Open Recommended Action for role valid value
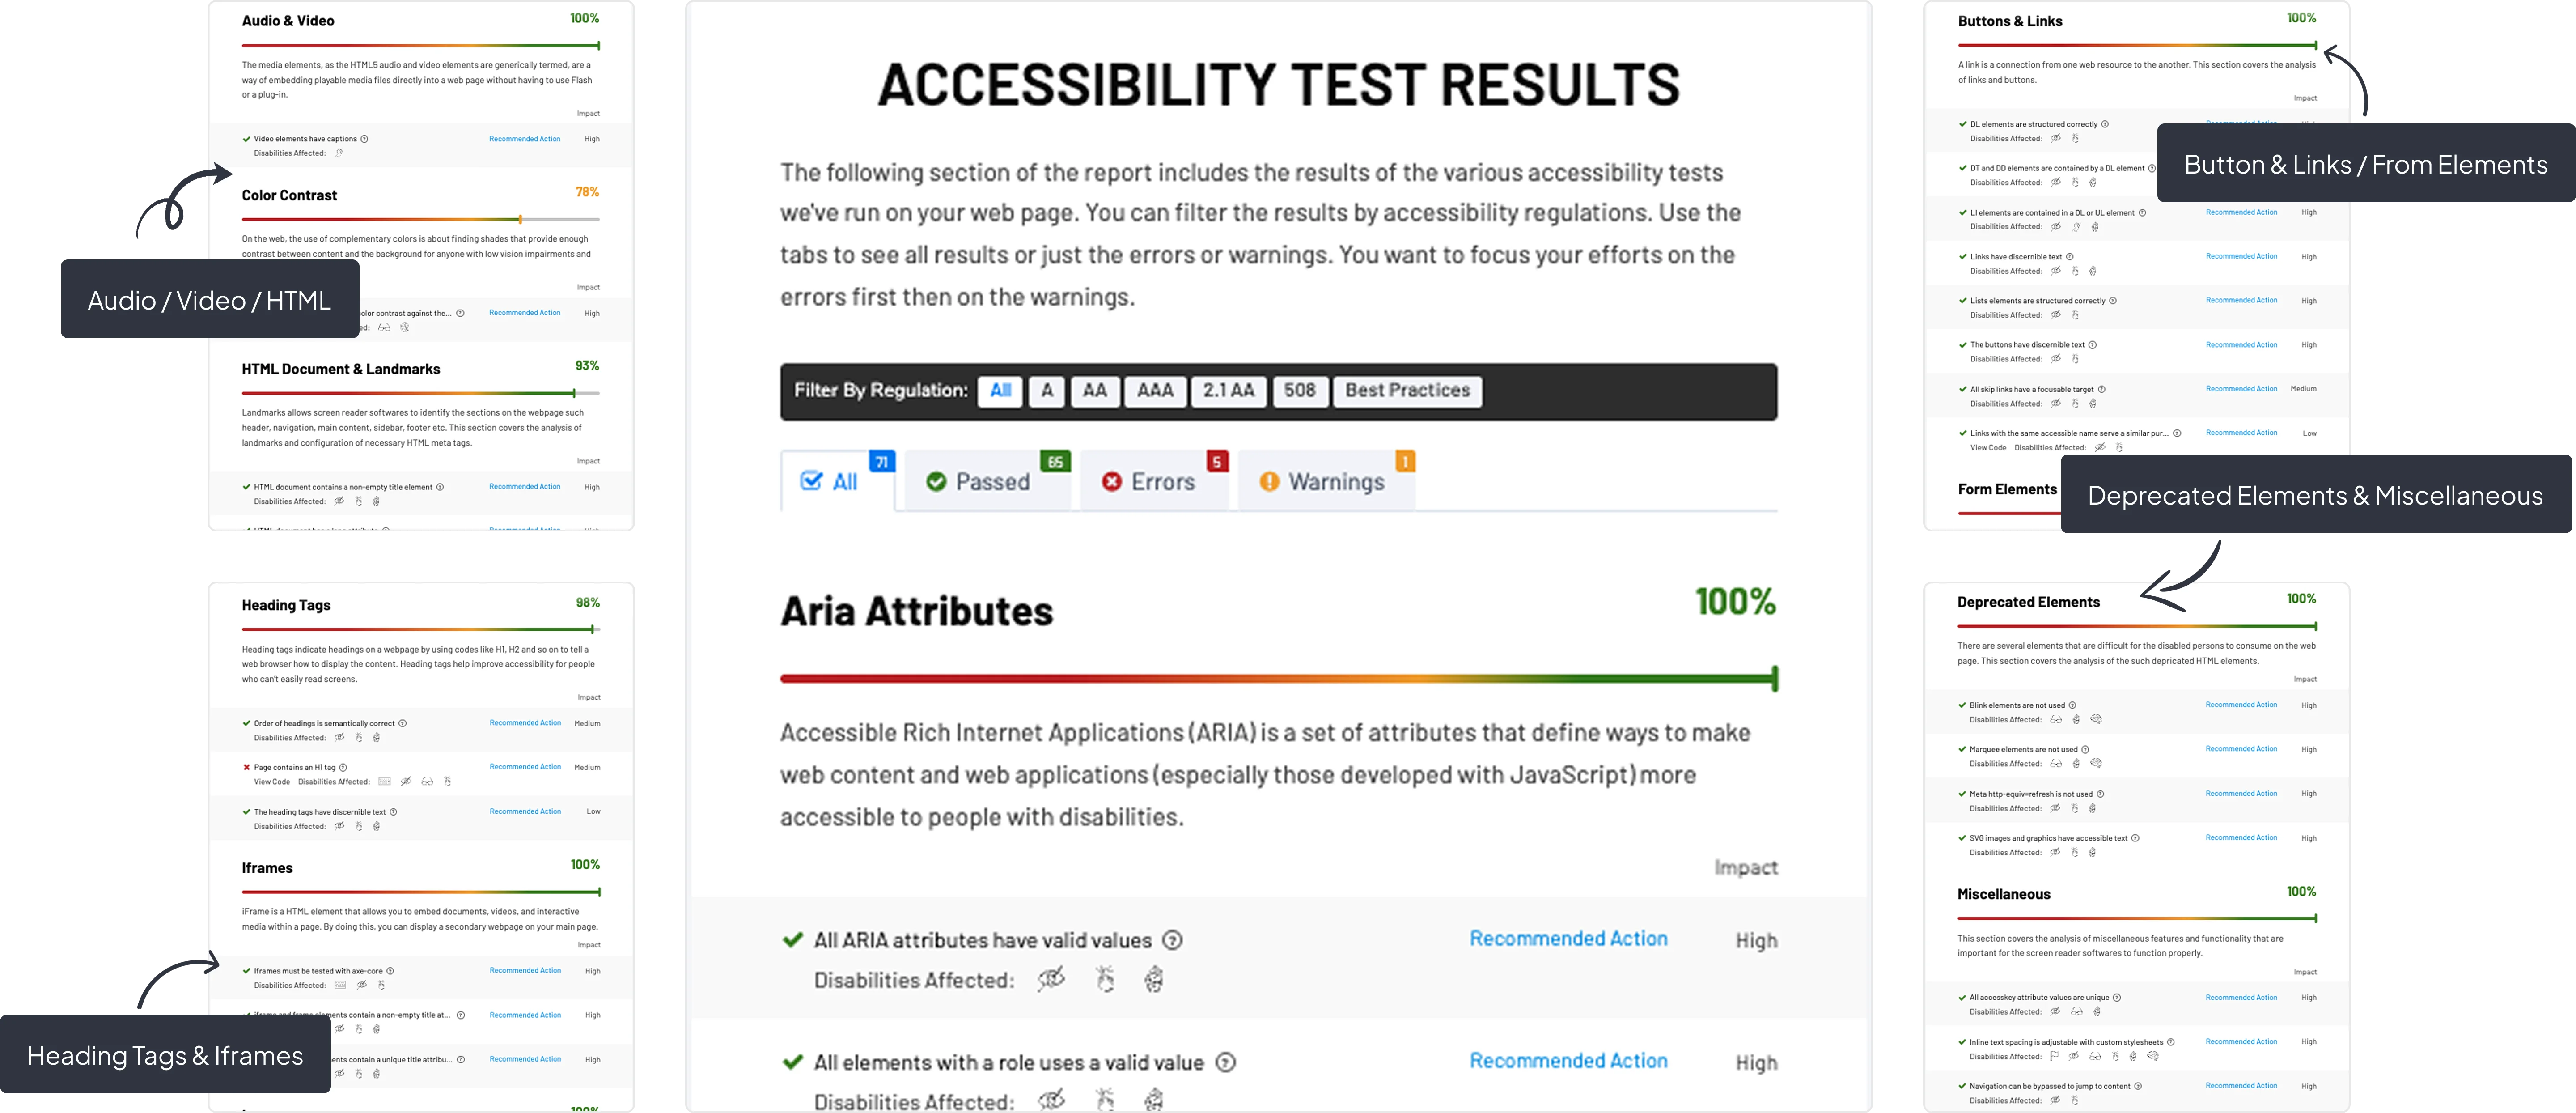The width and height of the screenshot is (2576, 1113). (x=1568, y=1061)
